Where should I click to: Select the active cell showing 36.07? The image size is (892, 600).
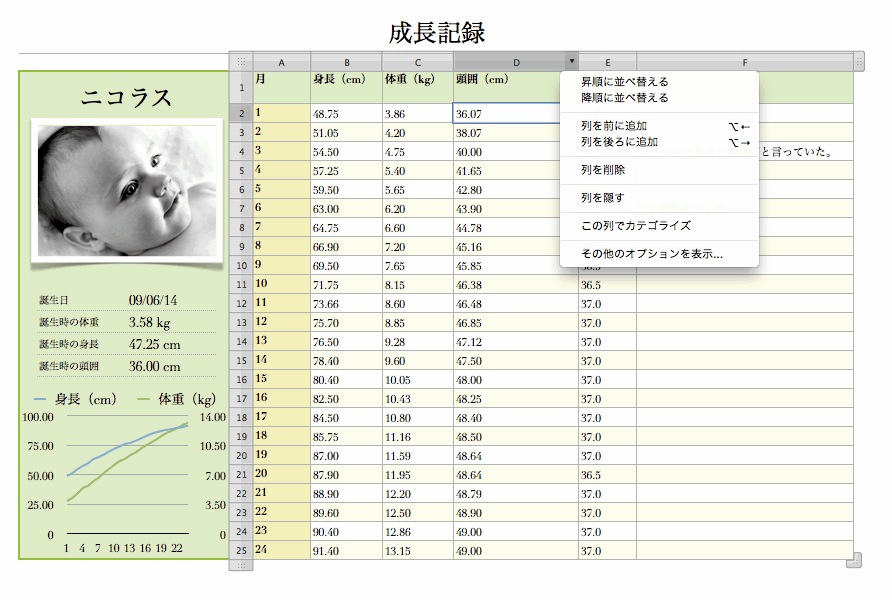506,113
